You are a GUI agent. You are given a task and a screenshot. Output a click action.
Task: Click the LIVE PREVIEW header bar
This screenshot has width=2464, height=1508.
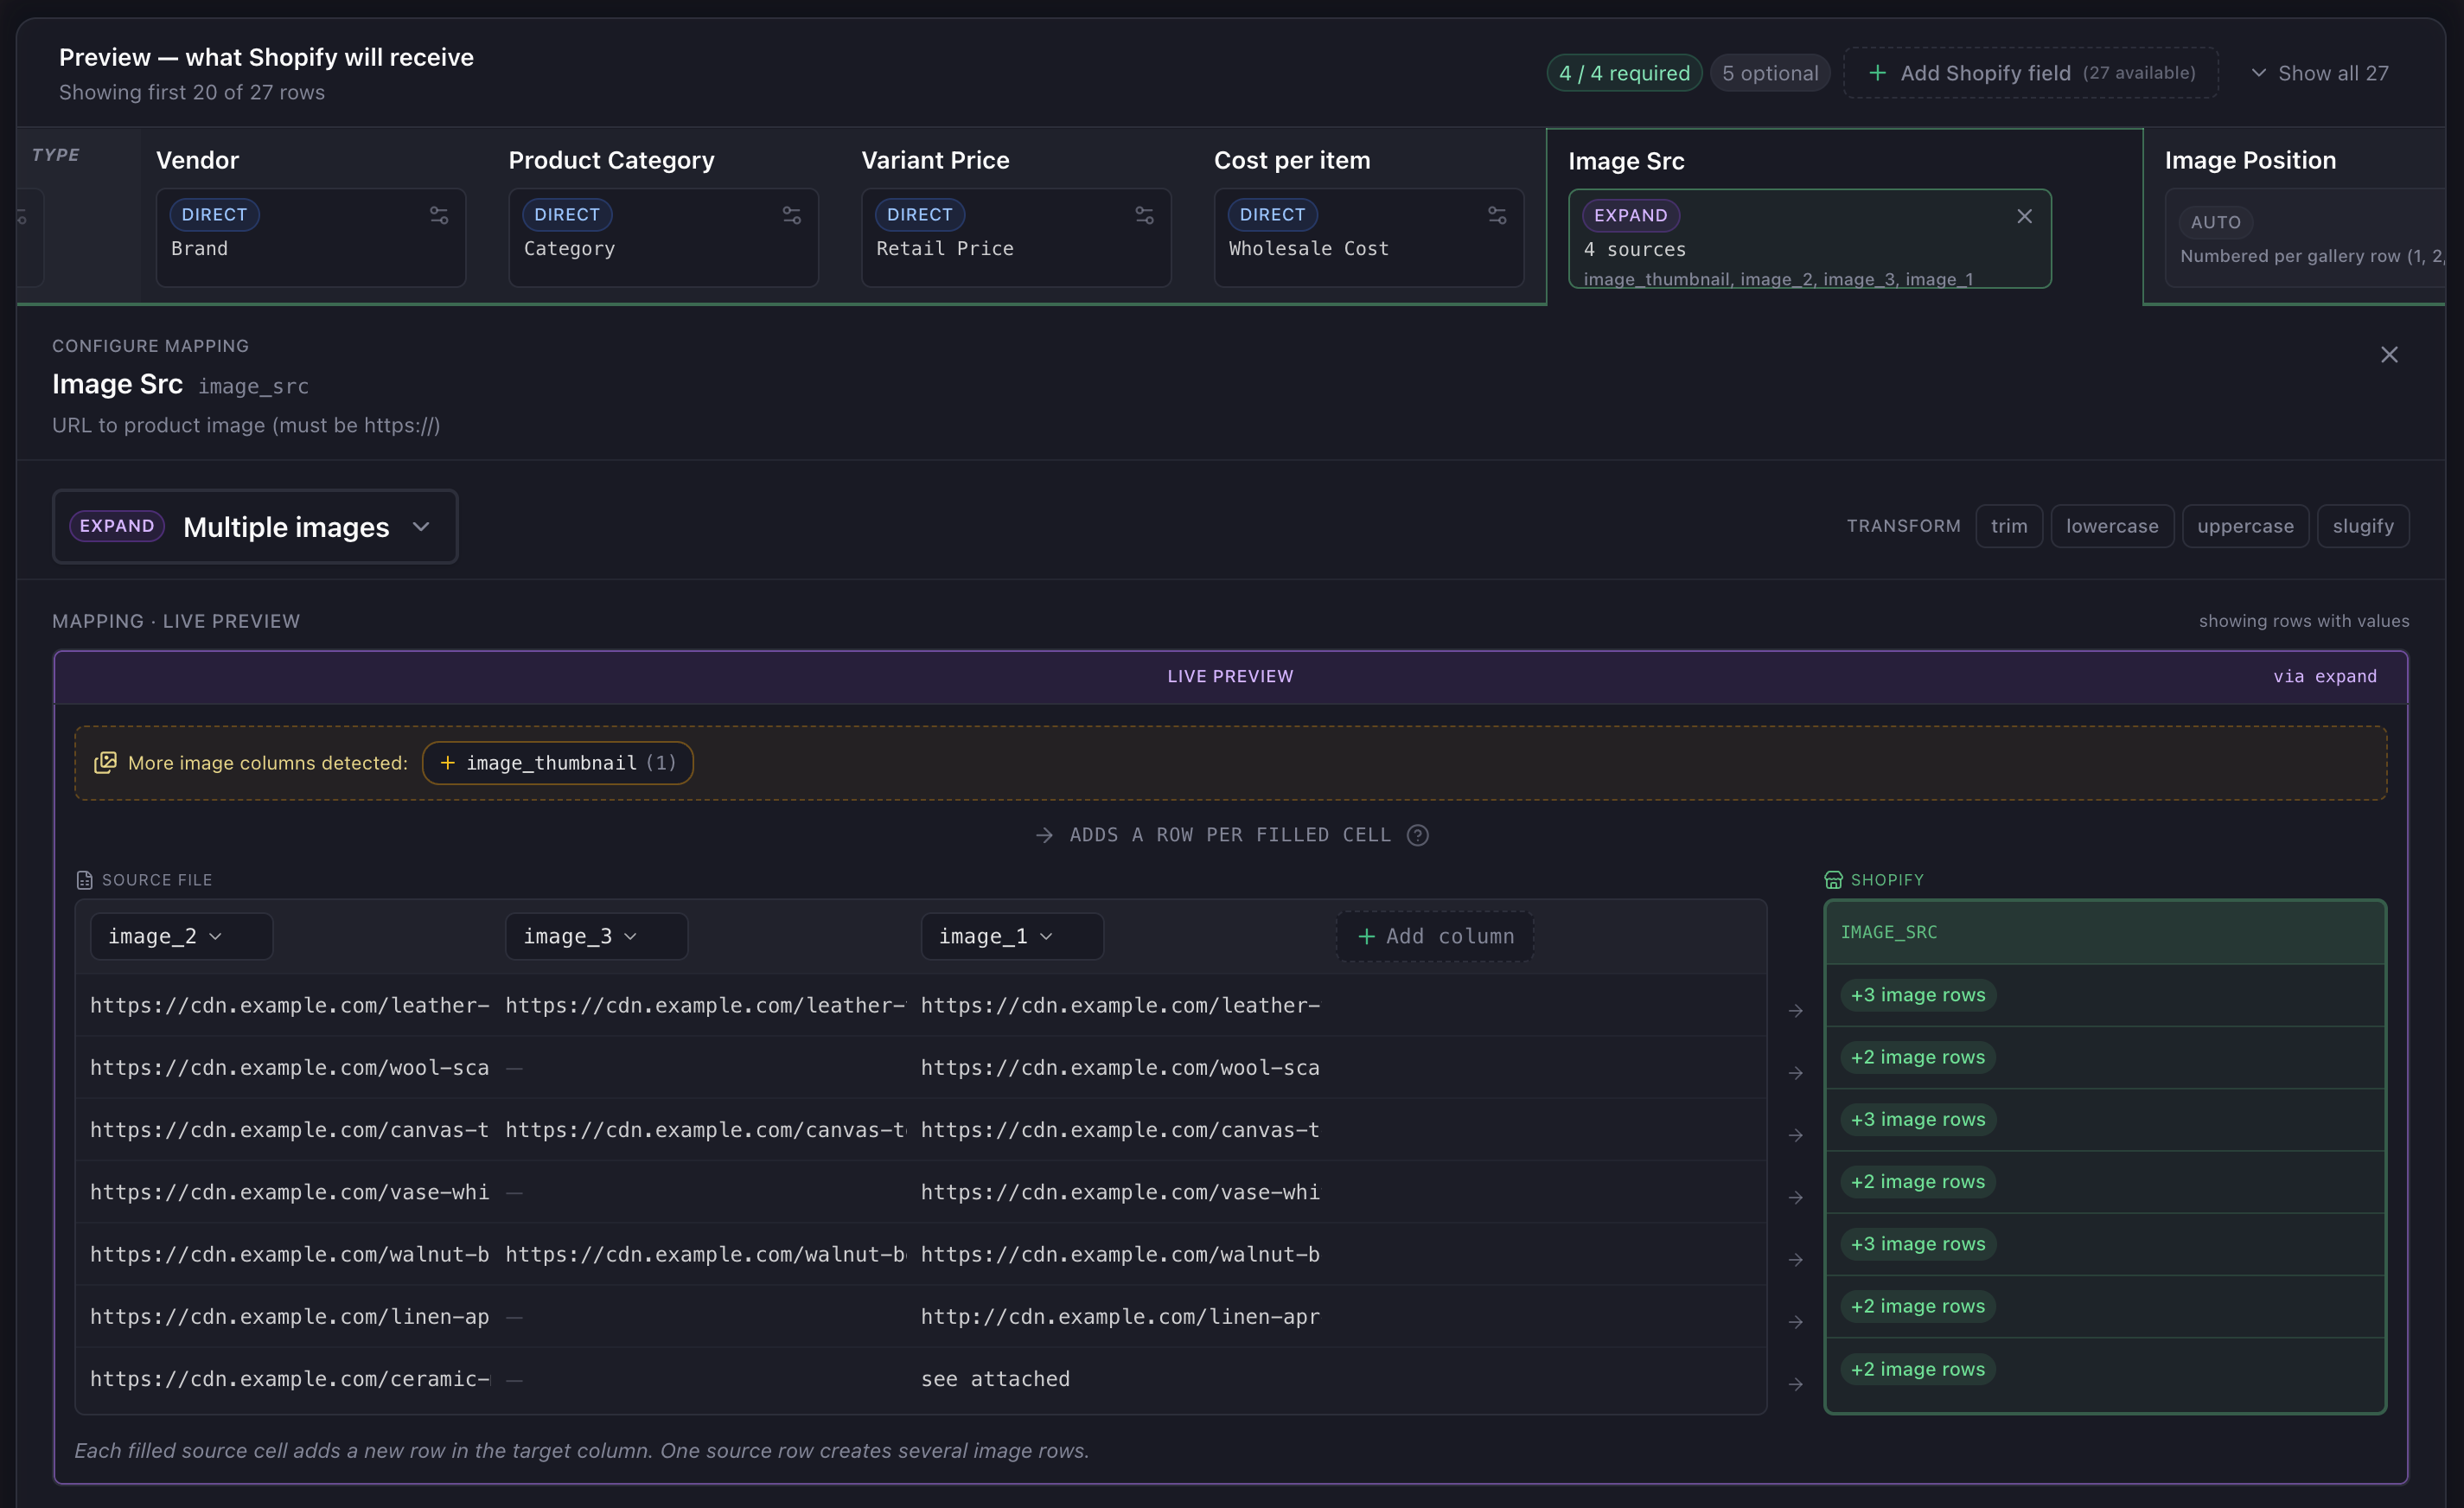click(x=1231, y=677)
